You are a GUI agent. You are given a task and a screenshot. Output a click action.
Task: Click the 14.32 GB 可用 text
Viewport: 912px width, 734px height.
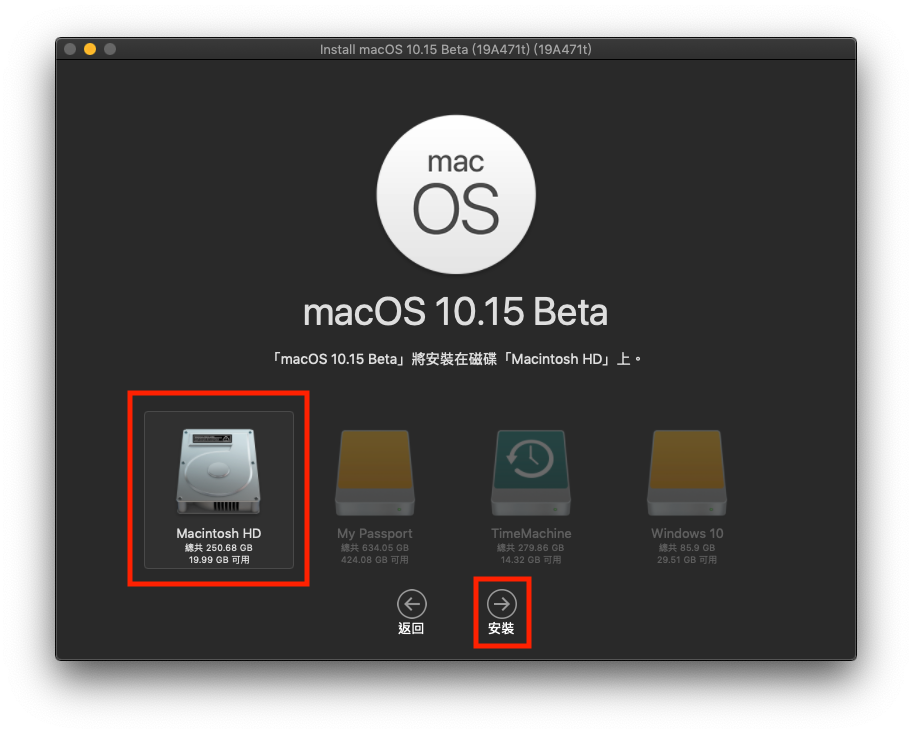[531, 560]
